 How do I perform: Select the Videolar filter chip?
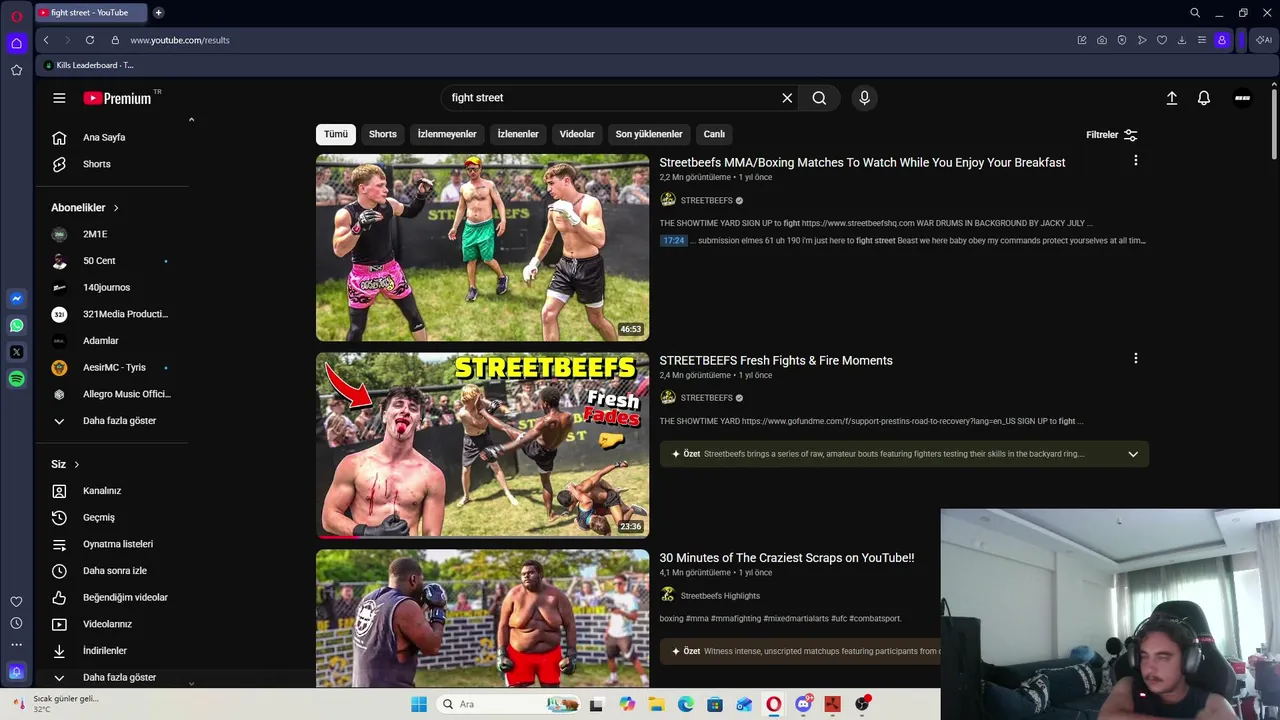[577, 134]
